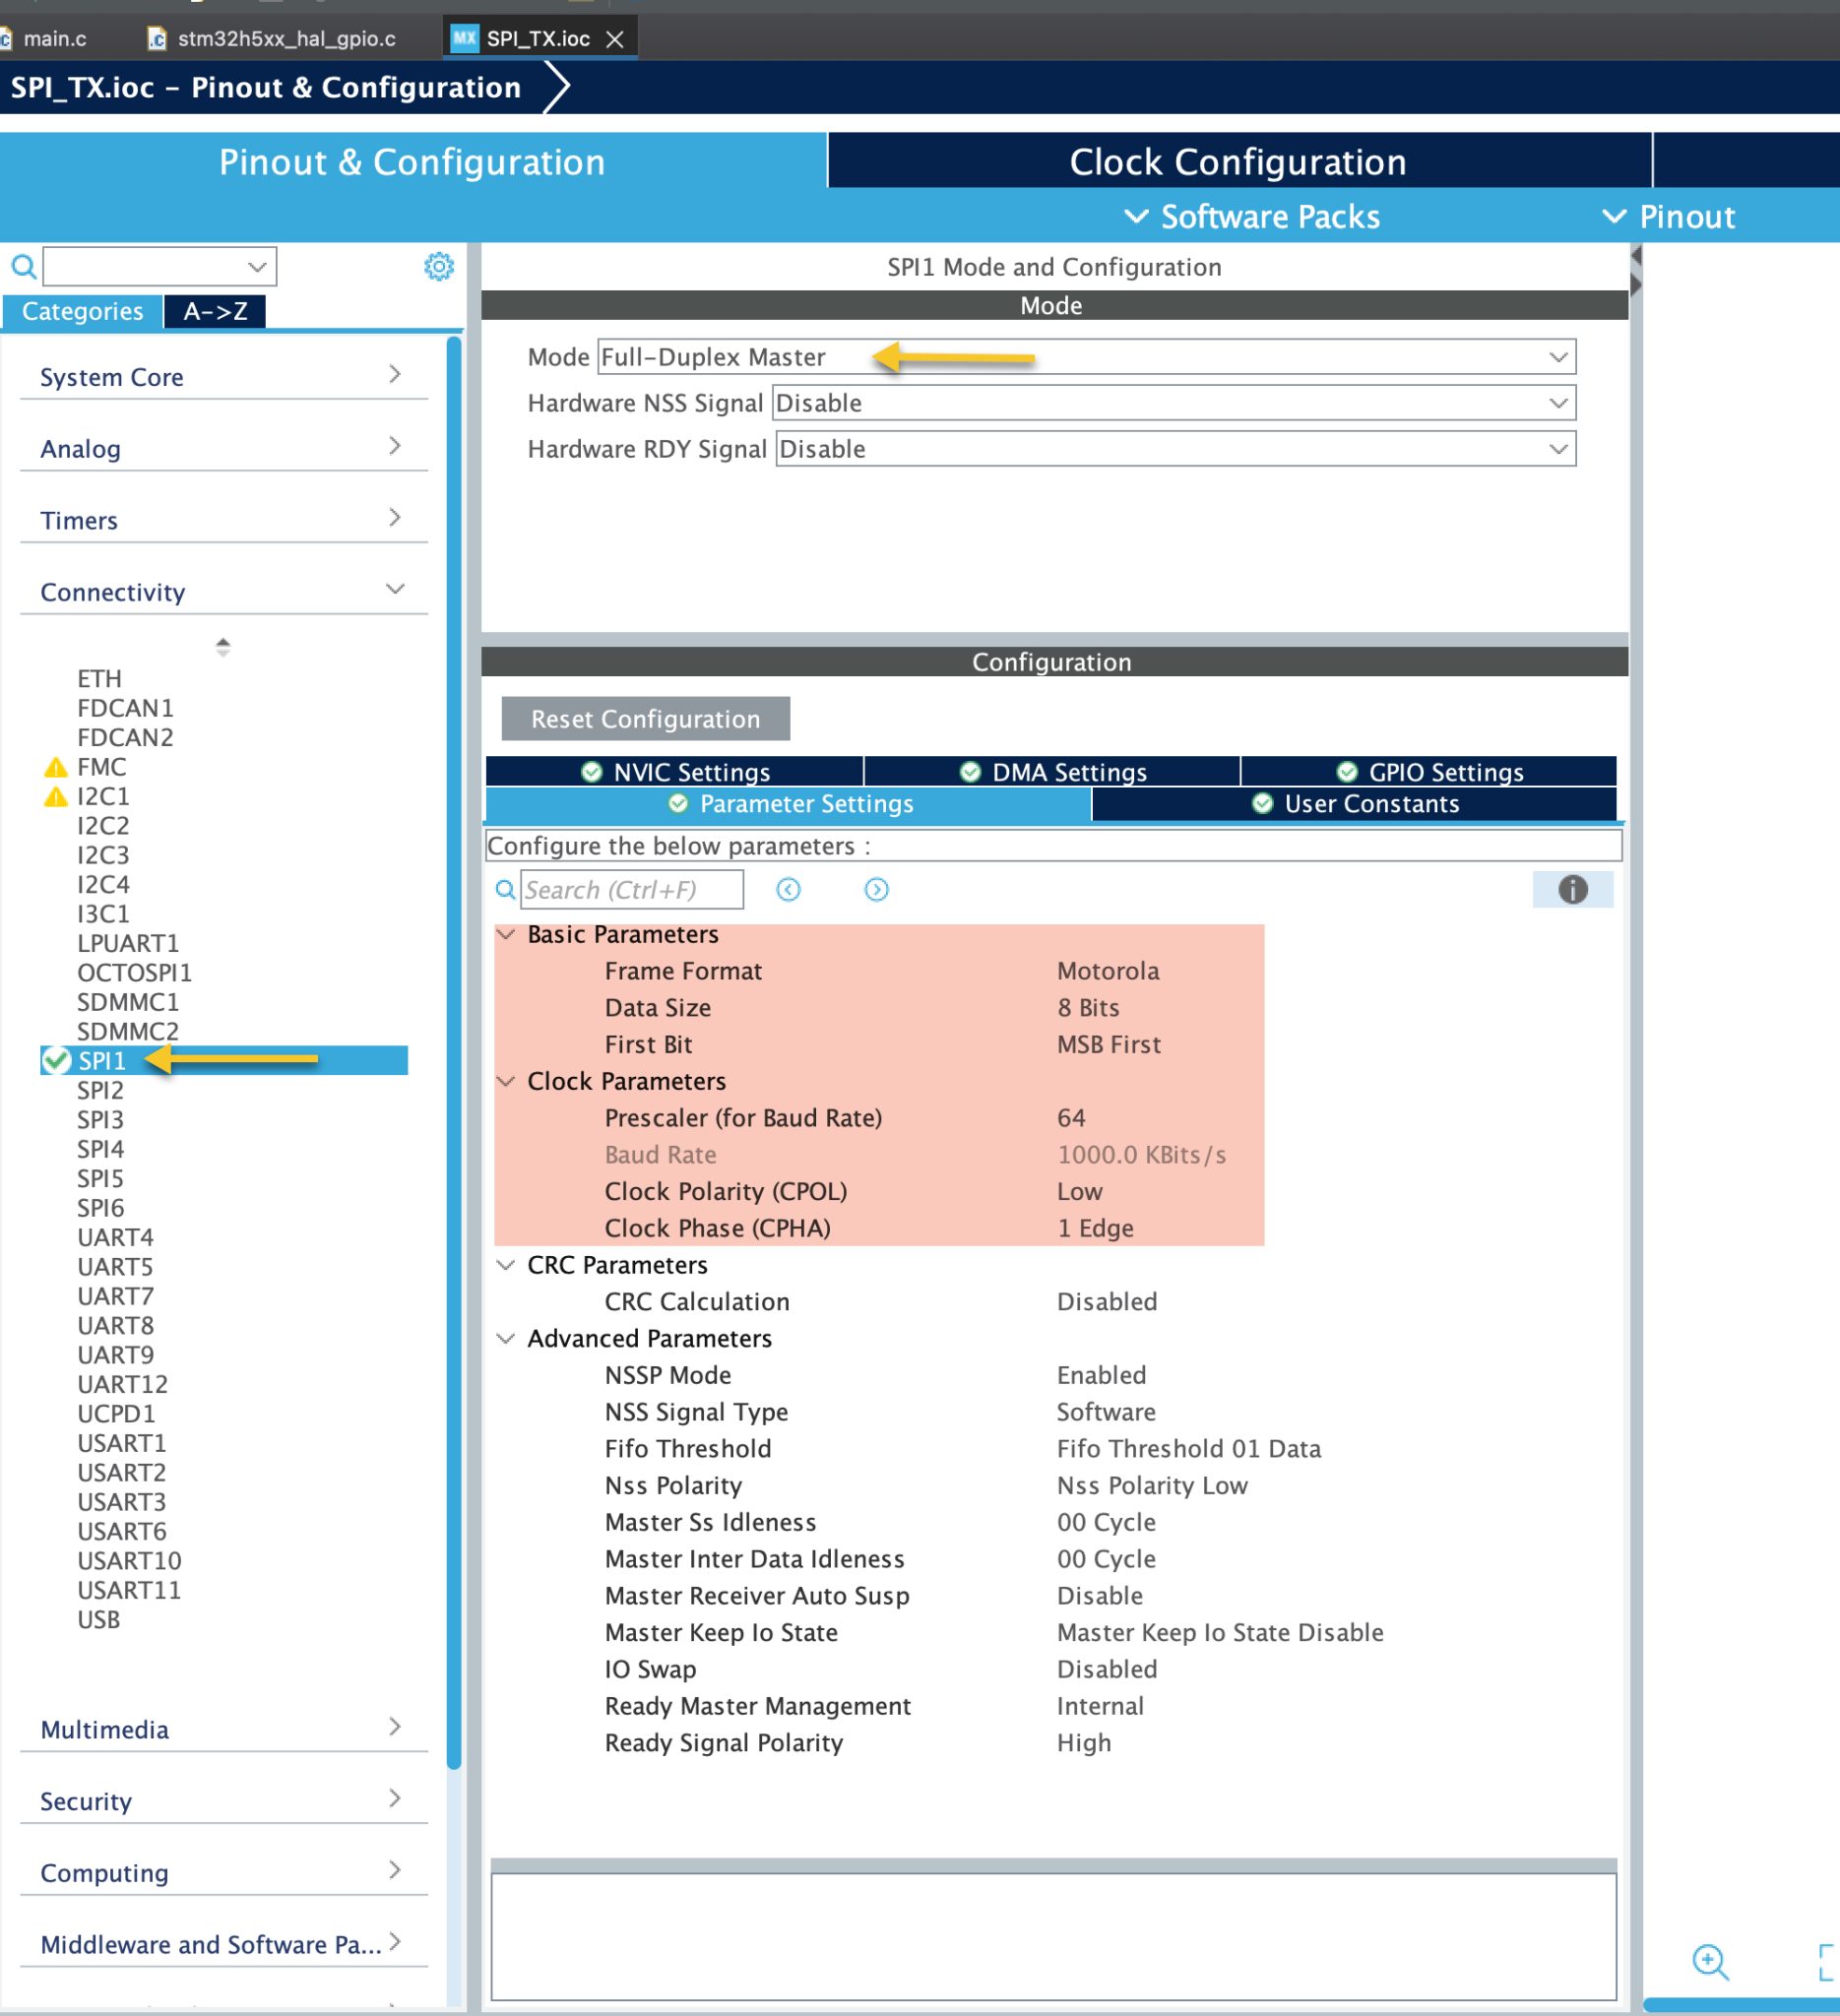Switch to the Clock Configuration tab
1840x2016 pixels.
tap(1237, 162)
